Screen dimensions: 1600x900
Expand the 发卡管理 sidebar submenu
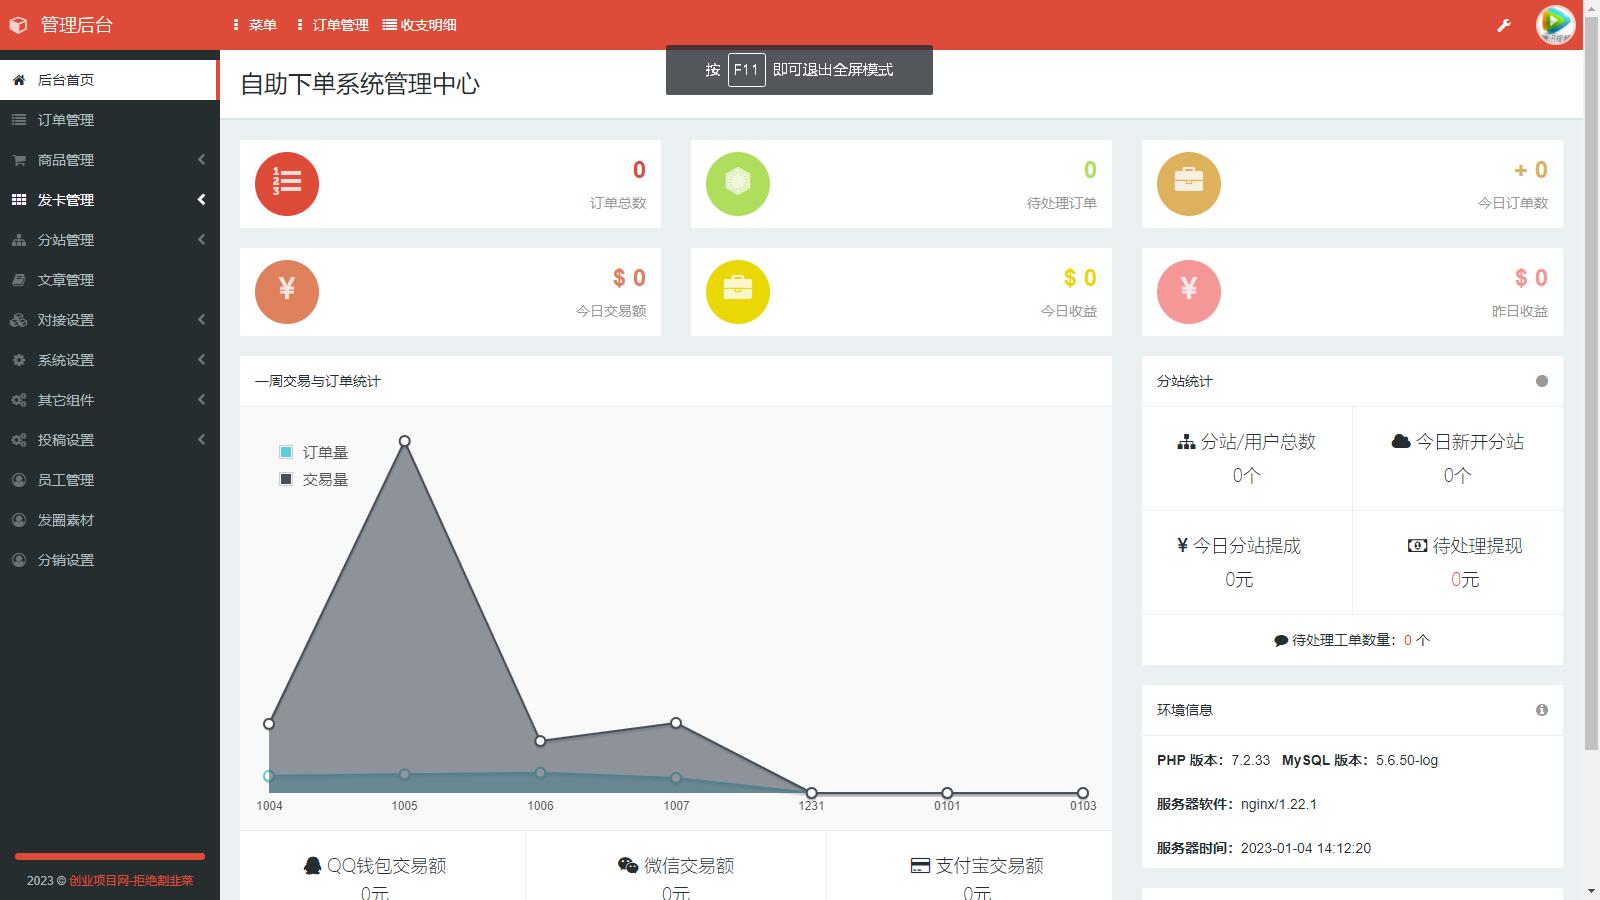108,200
